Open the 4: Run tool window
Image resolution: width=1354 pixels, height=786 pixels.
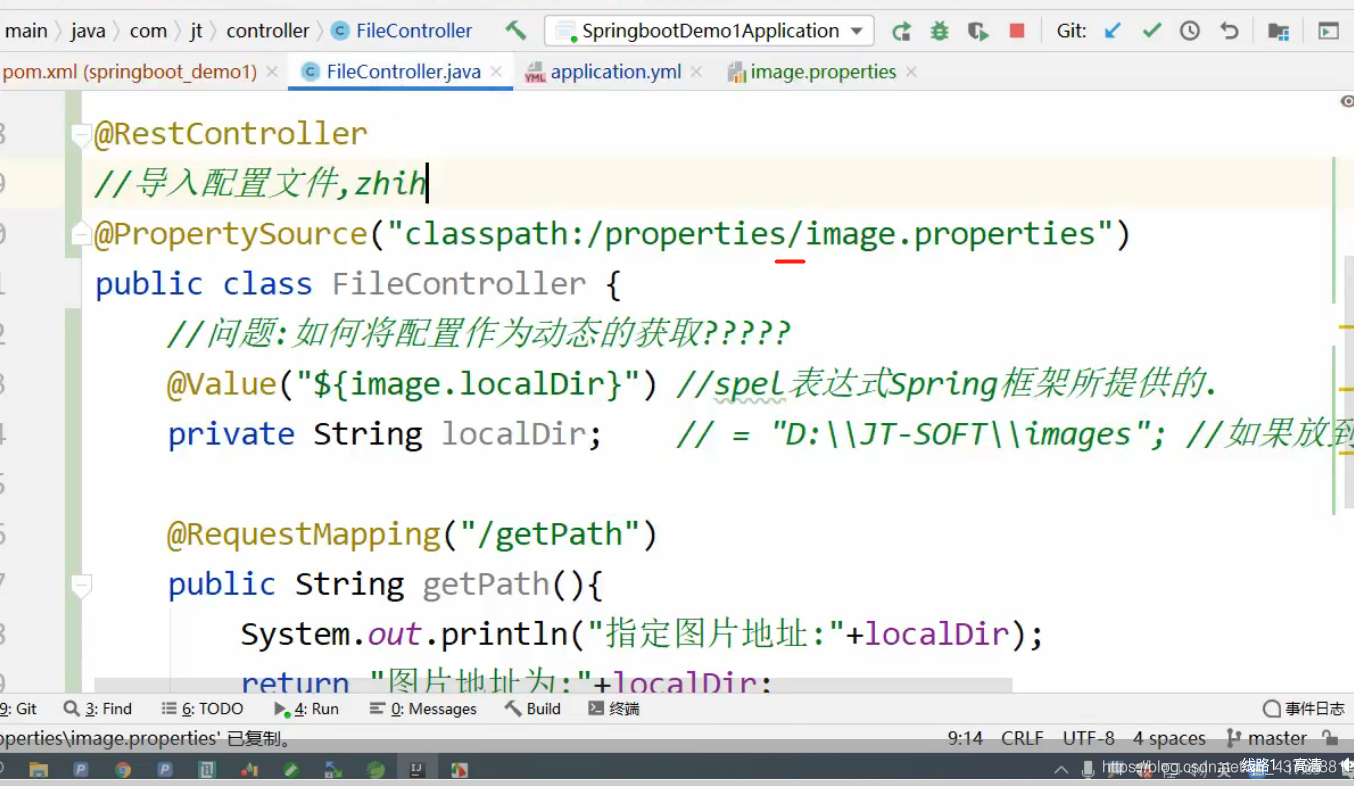[x=307, y=709]
